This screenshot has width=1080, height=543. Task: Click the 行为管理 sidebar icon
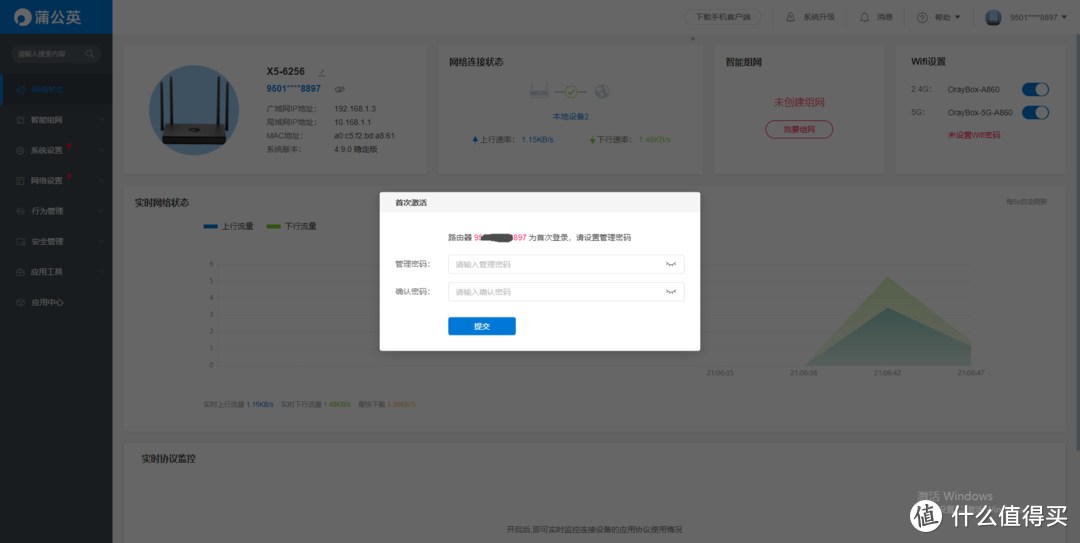click(x=21, y=211)
